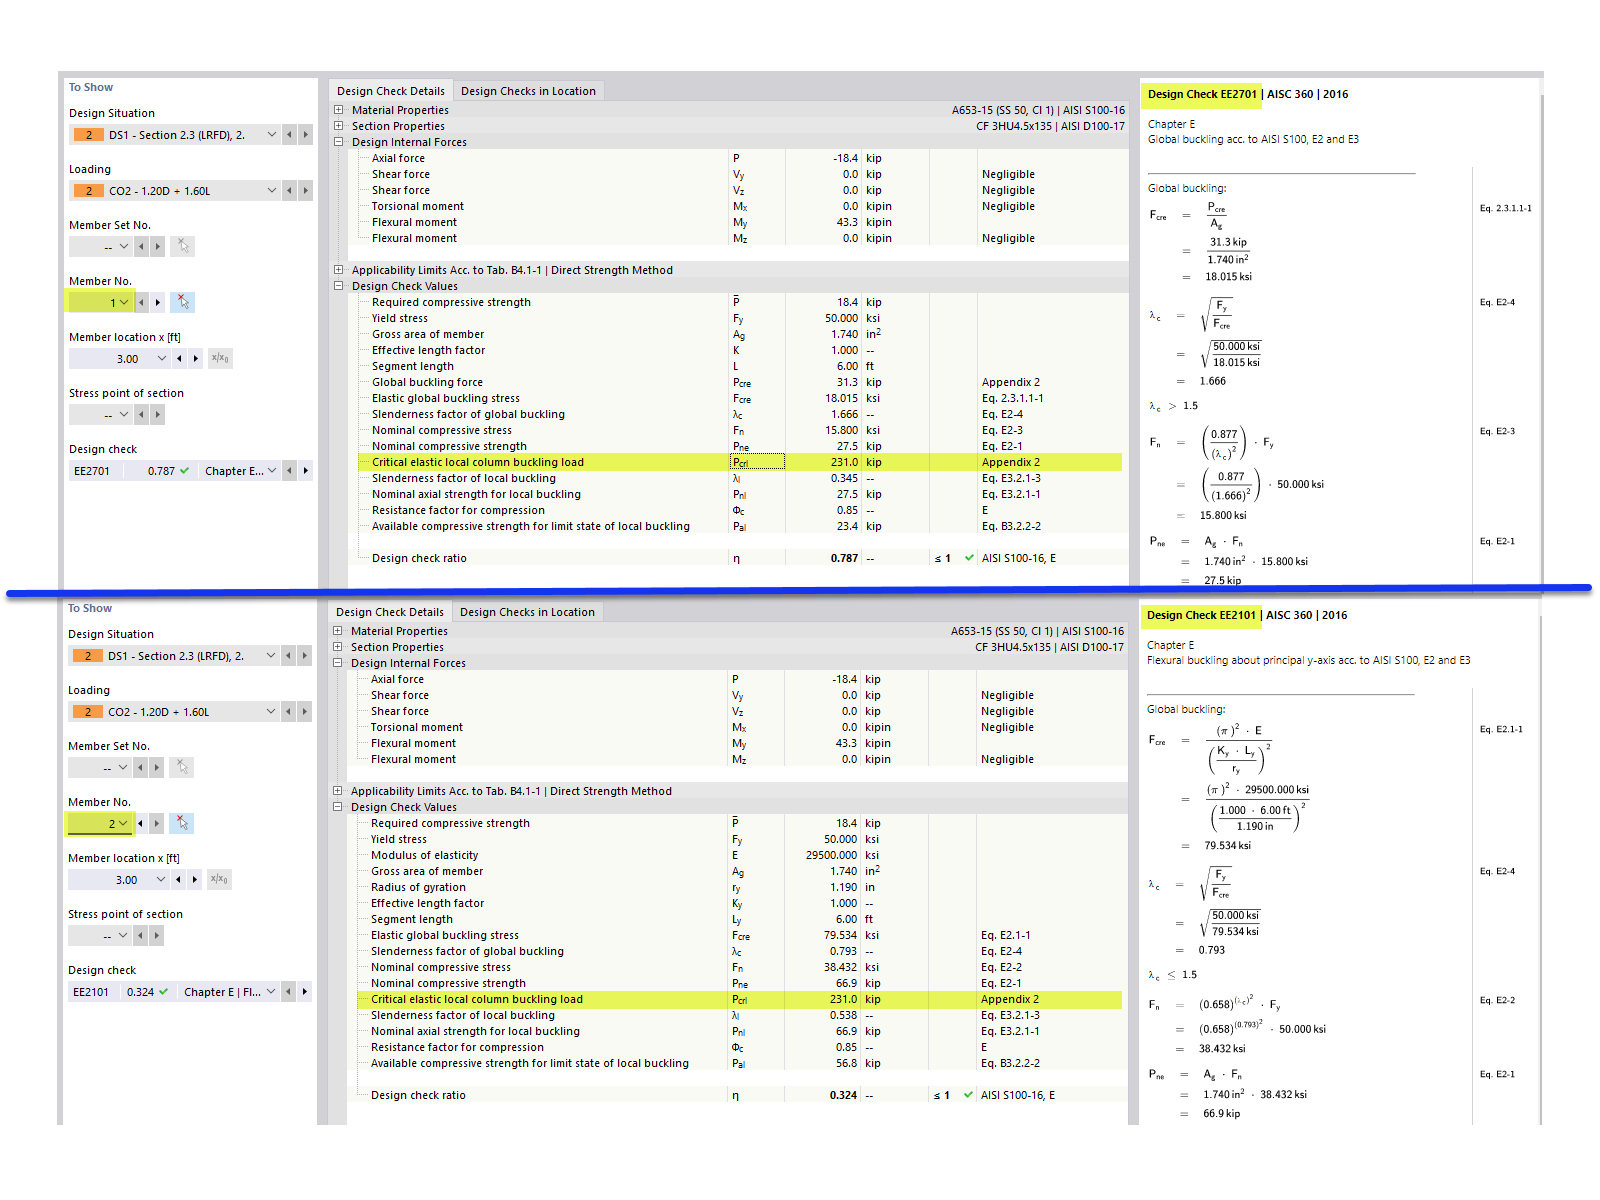Image resolution: width=1600 pixels, height=1200 pixels.
Task: Click previous Design Situation arrow in upper panel
Action: pyautogui.click(x=290, y=134)
